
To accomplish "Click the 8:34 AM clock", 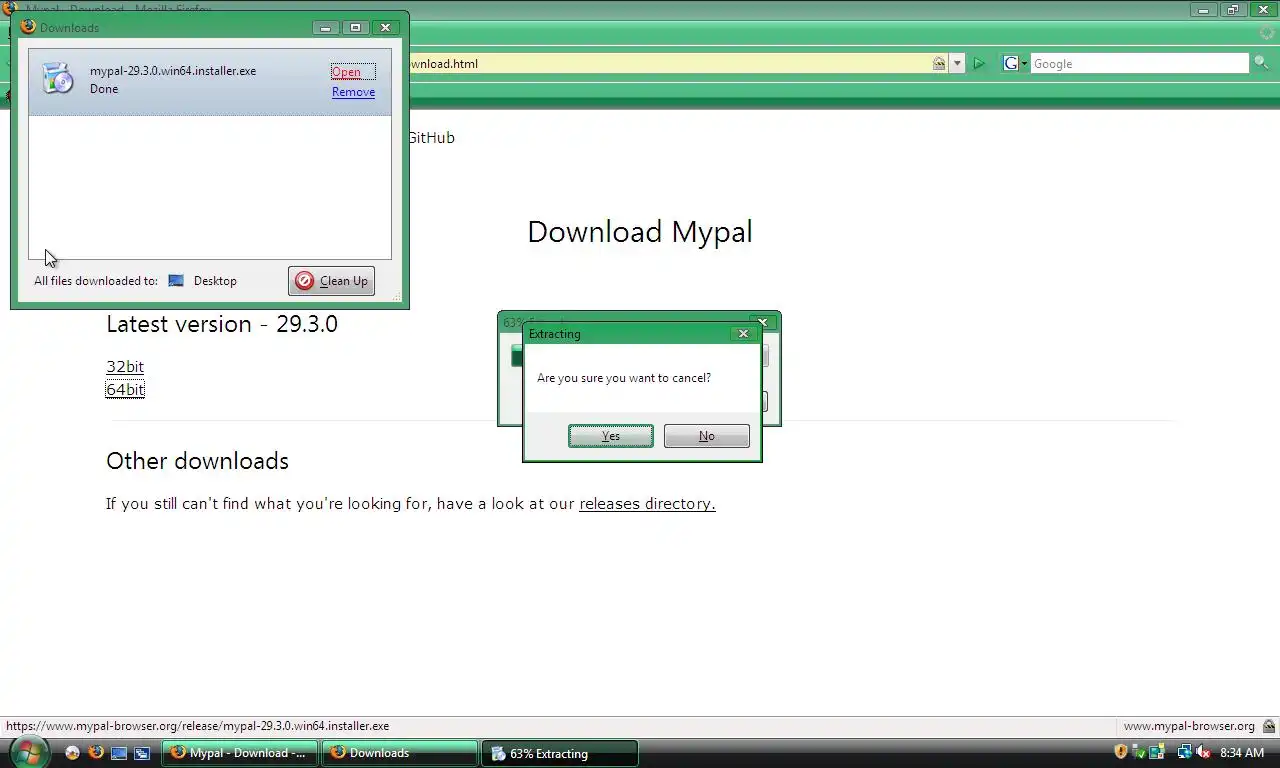I will 1242,753.
